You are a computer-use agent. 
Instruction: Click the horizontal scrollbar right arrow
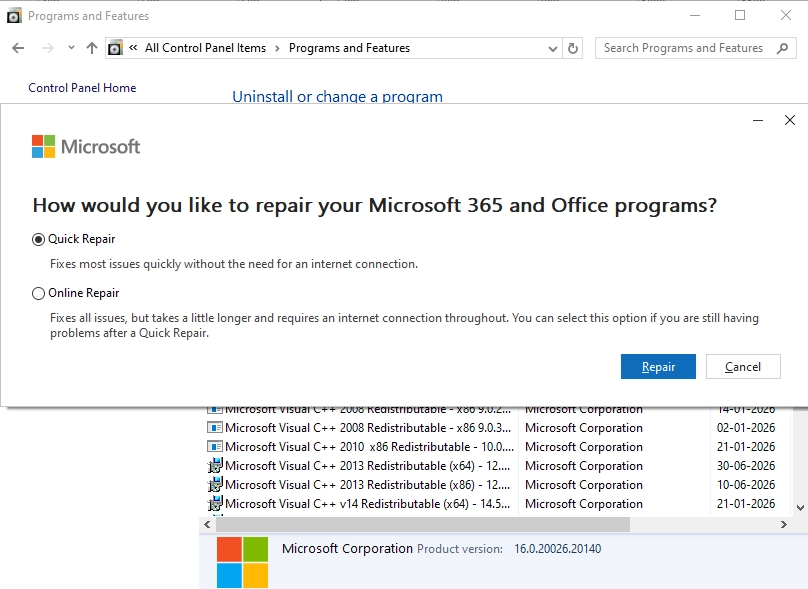click(784, 525)
